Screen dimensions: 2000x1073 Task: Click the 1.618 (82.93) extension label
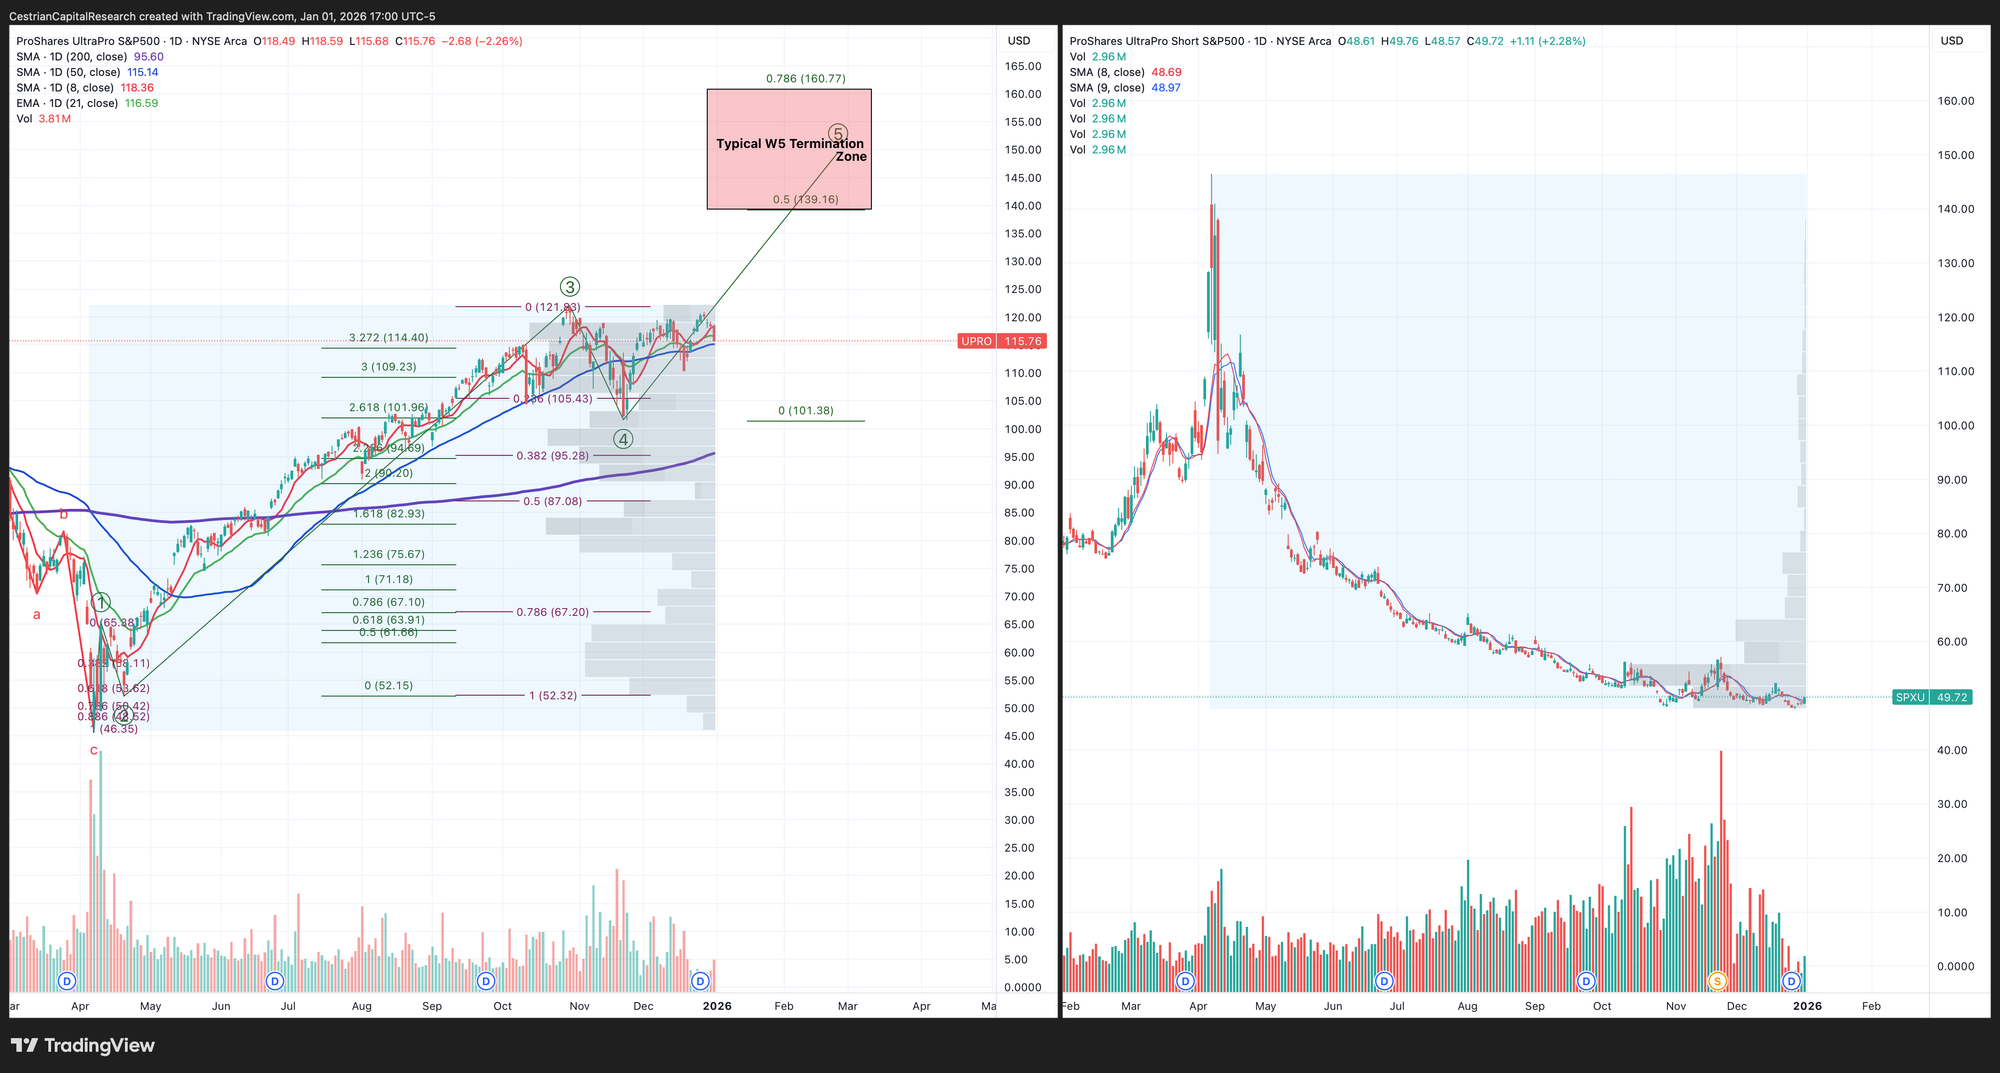click(389, 513)
